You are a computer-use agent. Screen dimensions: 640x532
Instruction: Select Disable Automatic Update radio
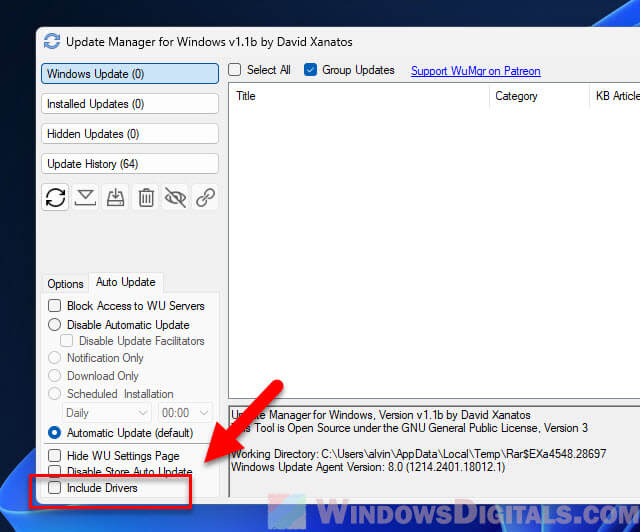55,325
